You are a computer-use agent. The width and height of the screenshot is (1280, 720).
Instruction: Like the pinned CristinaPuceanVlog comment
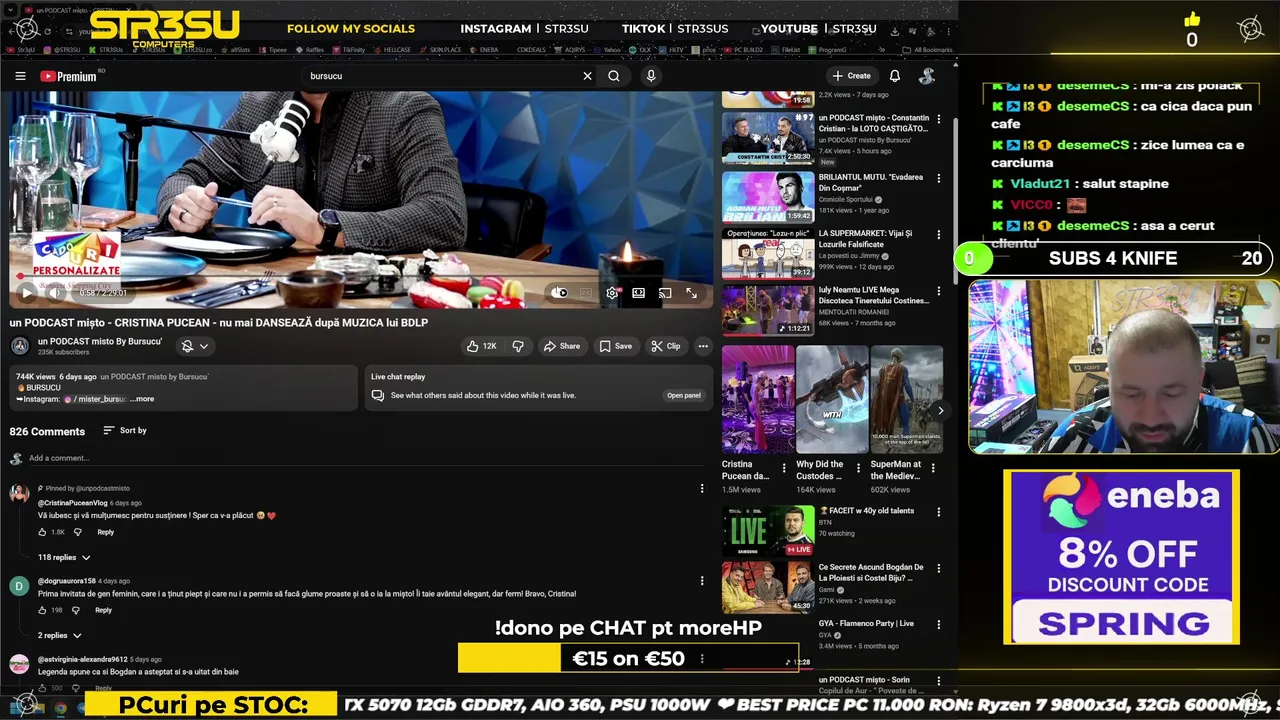42,532
